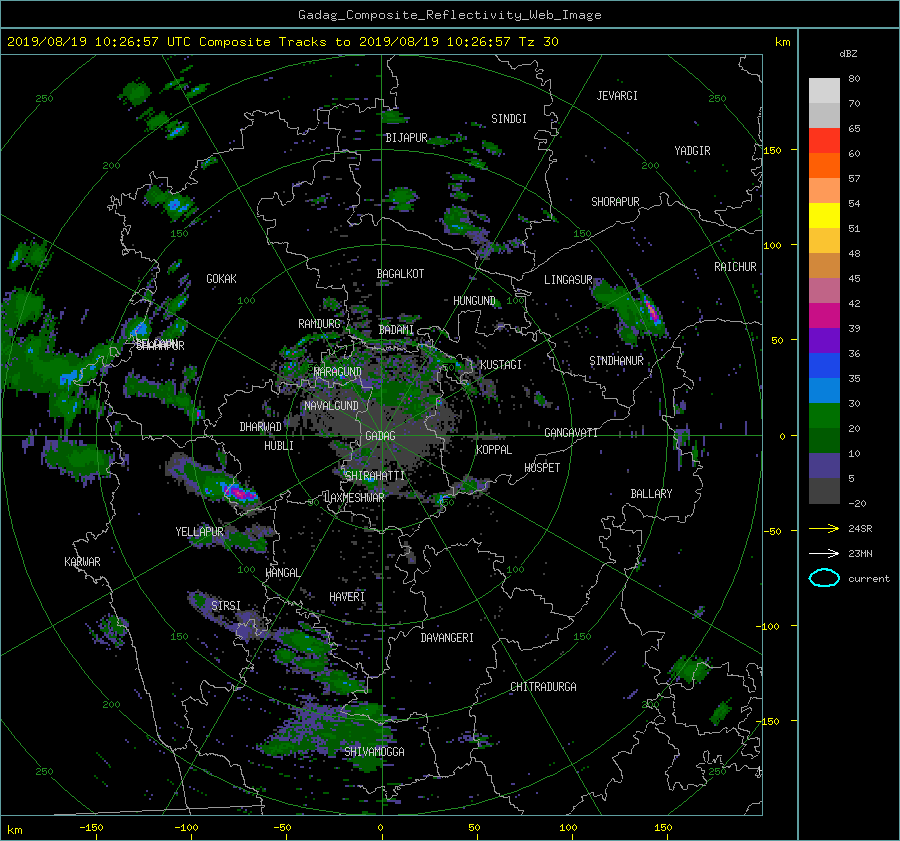This screenshot has height=841, width=900.
Task: Click the BADAMI city label
Action: click(x=396, y=330)
